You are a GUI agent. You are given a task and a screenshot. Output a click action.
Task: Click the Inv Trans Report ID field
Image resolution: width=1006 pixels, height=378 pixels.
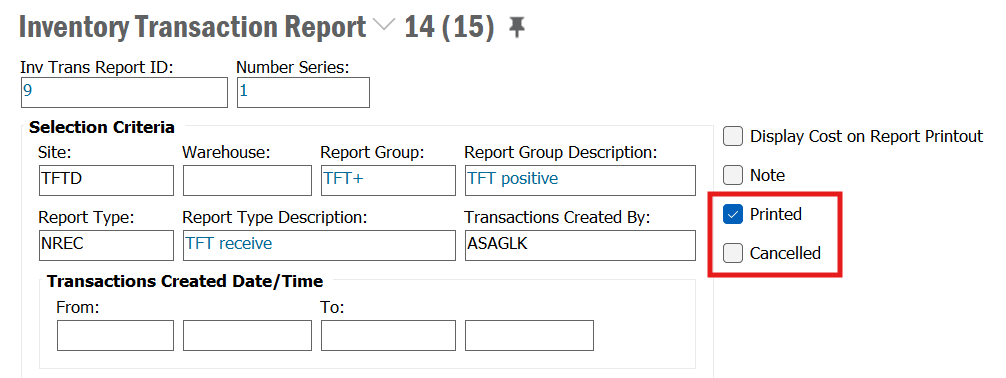click(x=124, y=92)
